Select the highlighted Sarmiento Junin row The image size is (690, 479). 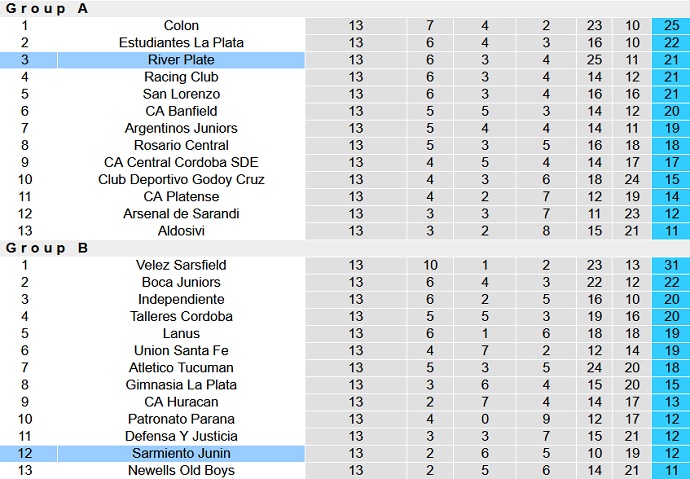(181, 454)
